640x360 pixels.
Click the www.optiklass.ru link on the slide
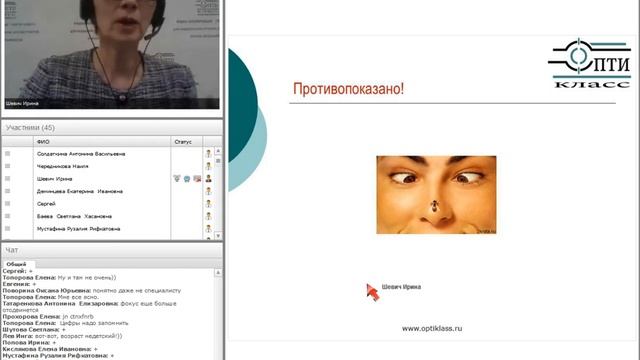(x=432, y=328)
